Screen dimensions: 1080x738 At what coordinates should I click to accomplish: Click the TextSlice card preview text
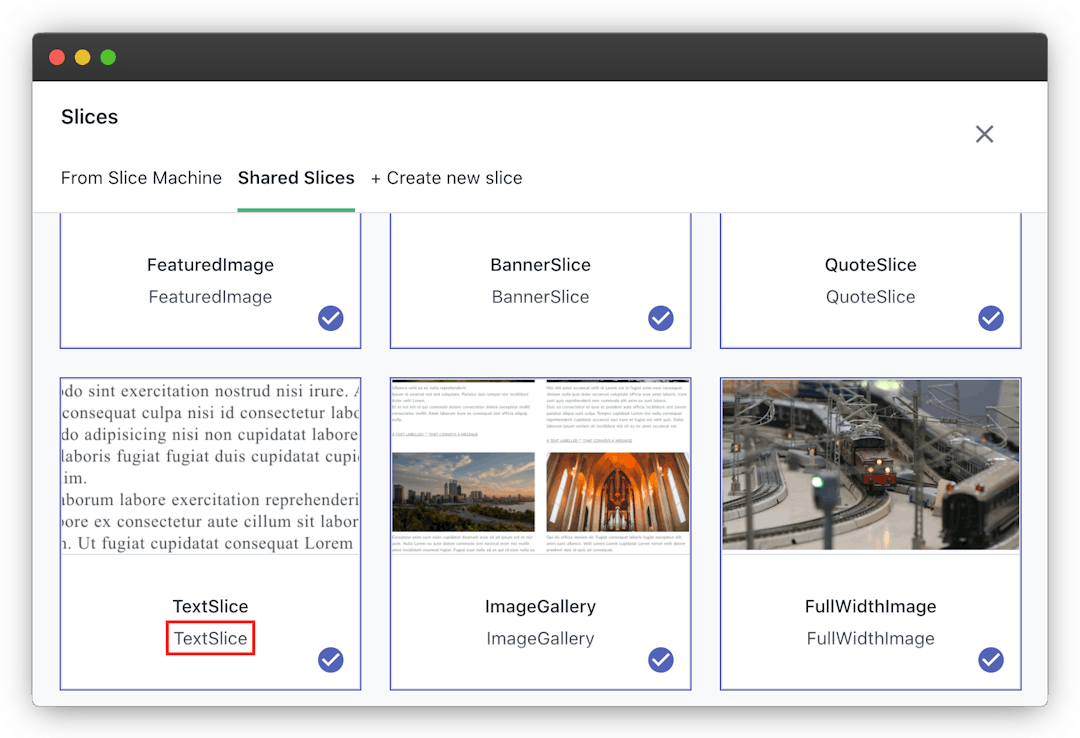click(210, 465)
